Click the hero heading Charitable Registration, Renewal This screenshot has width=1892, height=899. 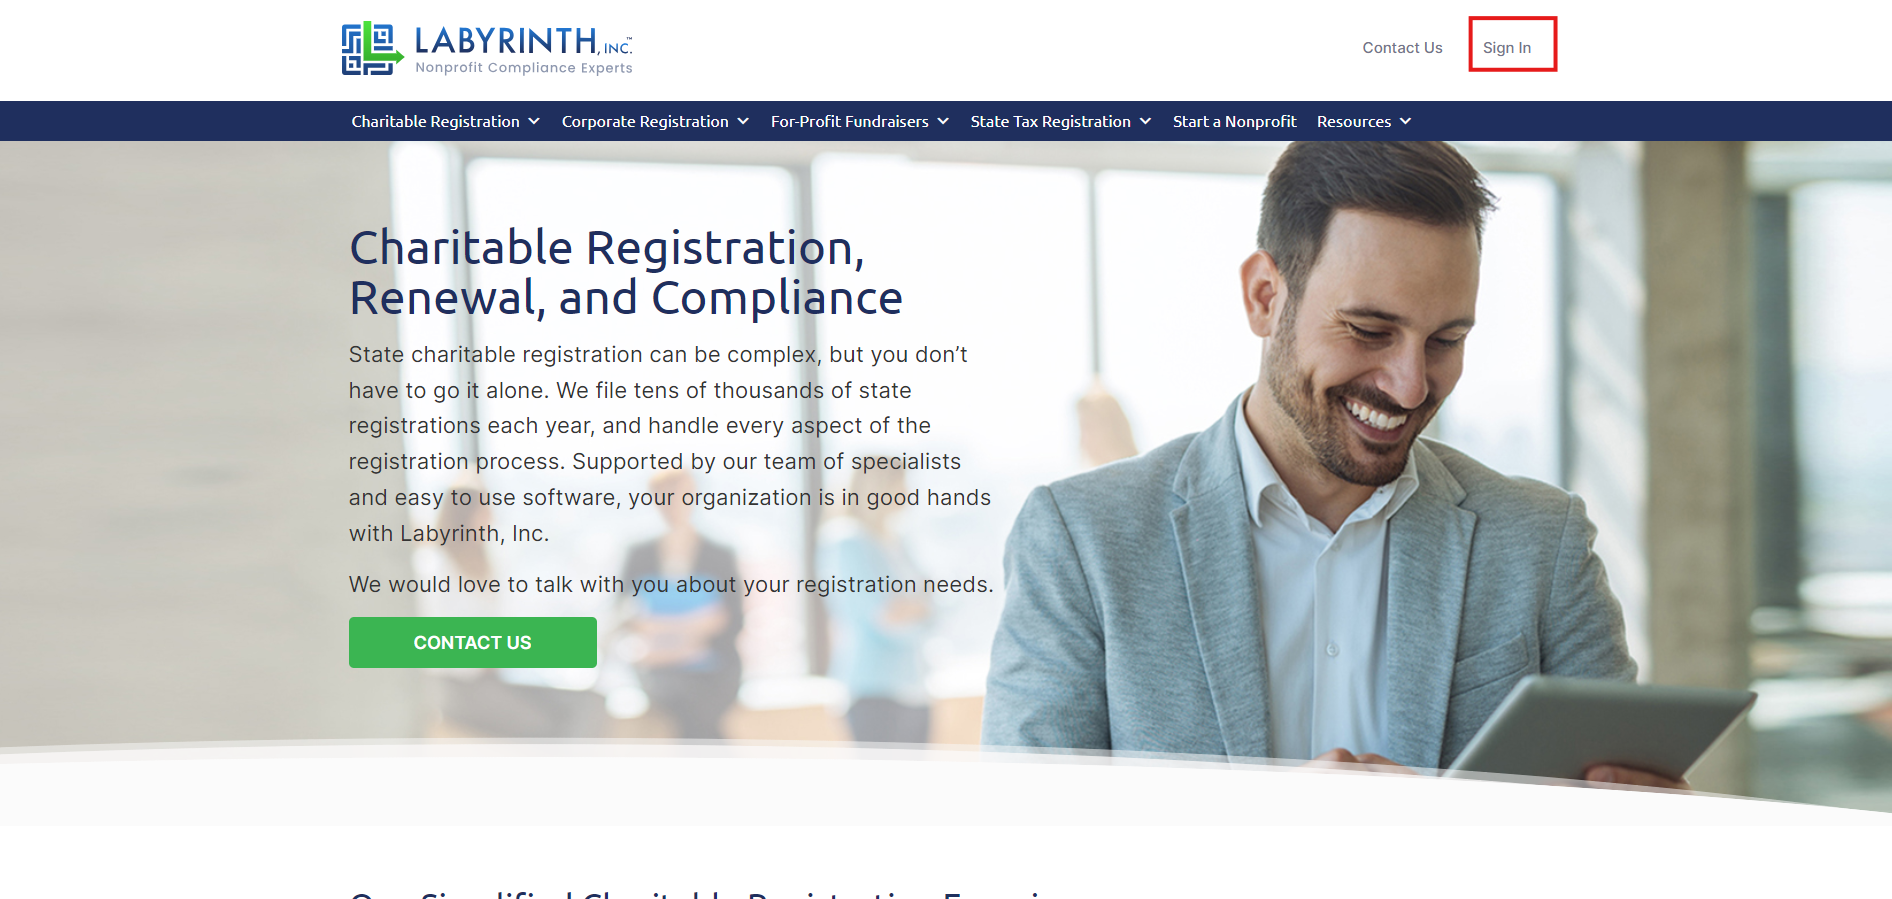coord(626,272)
